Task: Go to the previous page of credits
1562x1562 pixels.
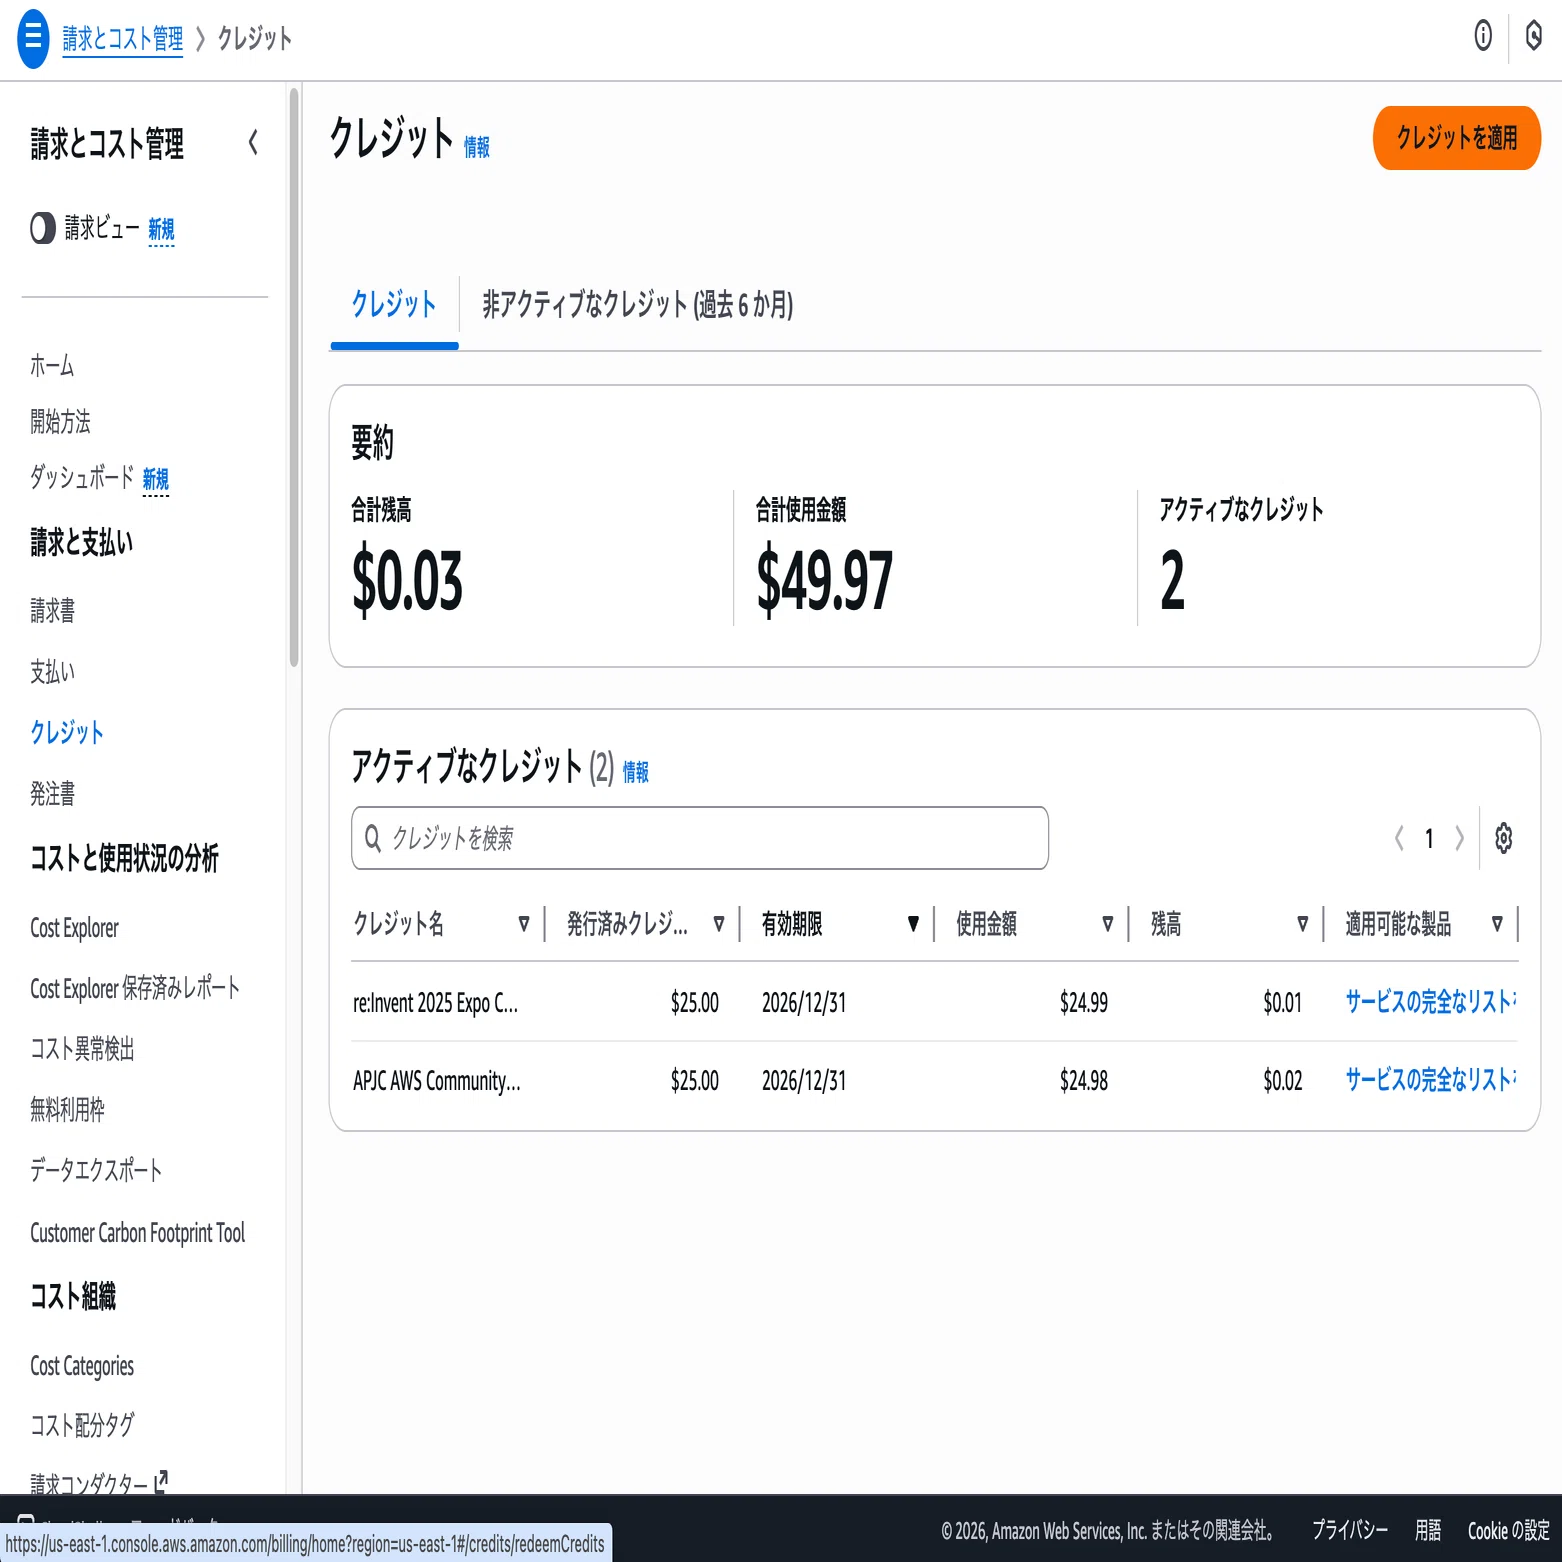Action: point(1399,838)
